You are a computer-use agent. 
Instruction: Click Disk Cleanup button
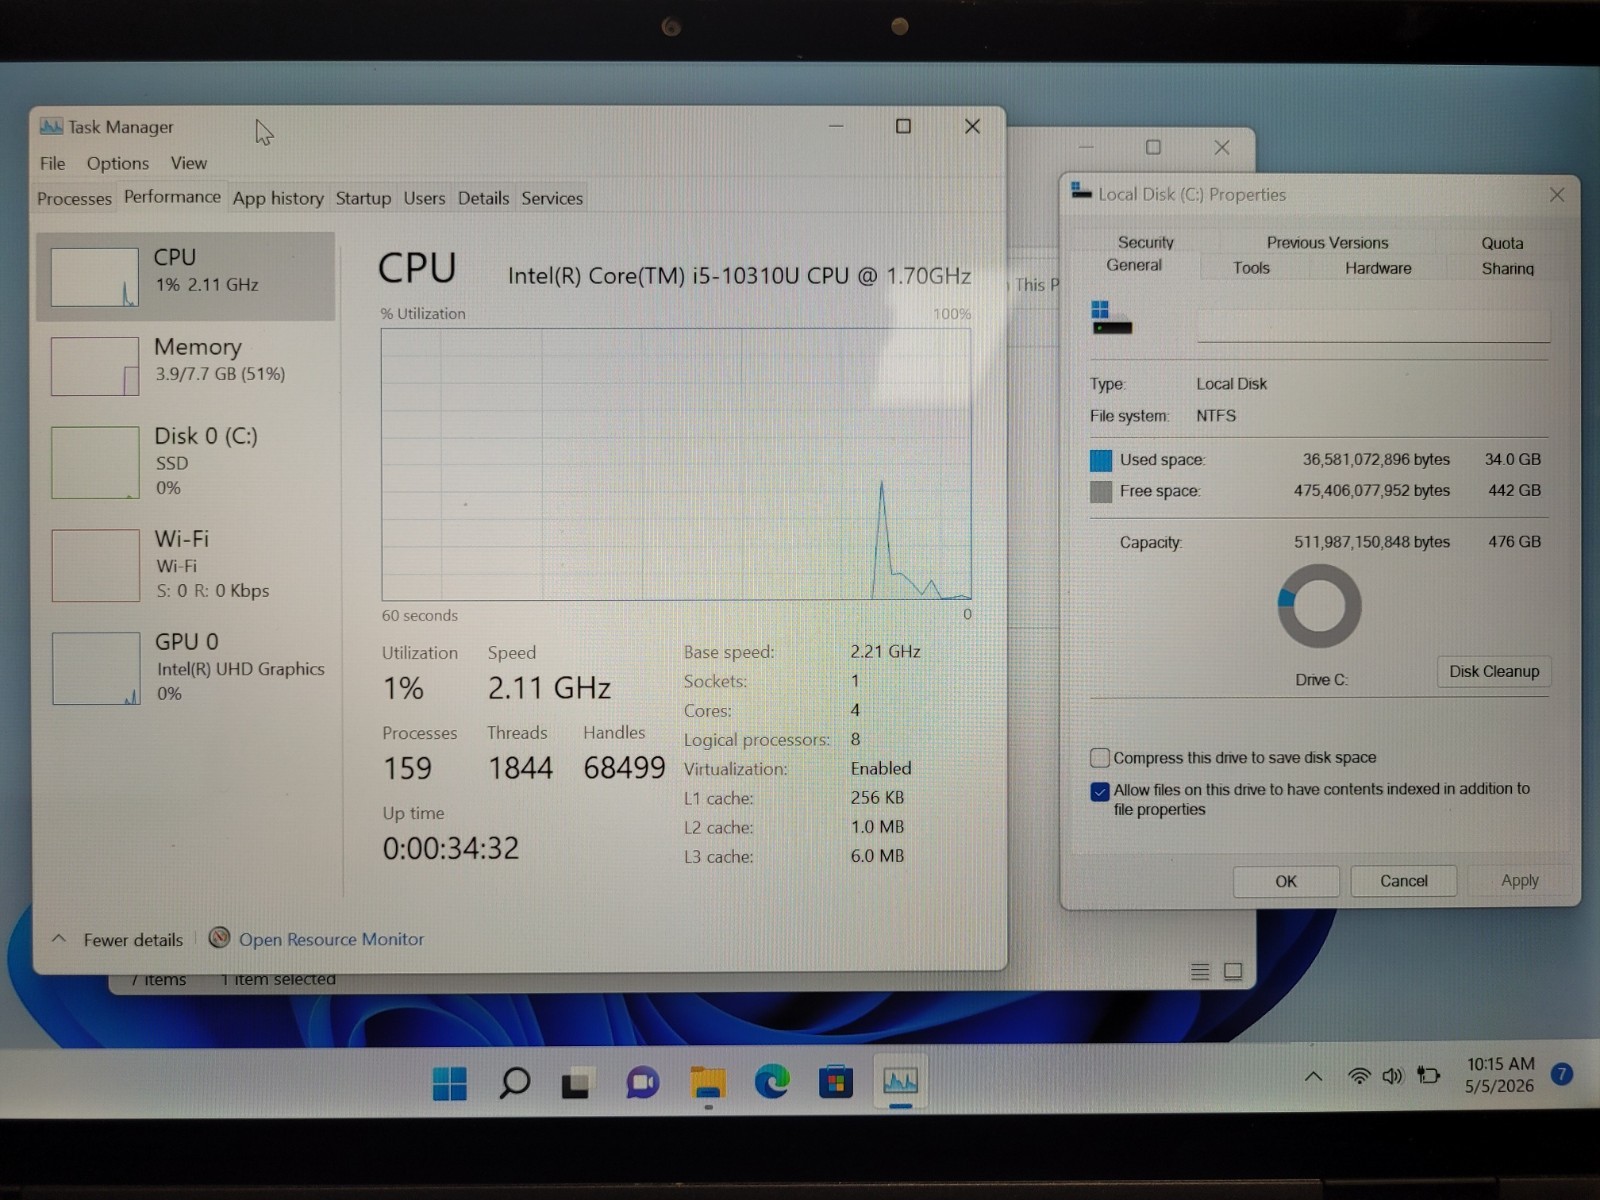coord(1494,671)
